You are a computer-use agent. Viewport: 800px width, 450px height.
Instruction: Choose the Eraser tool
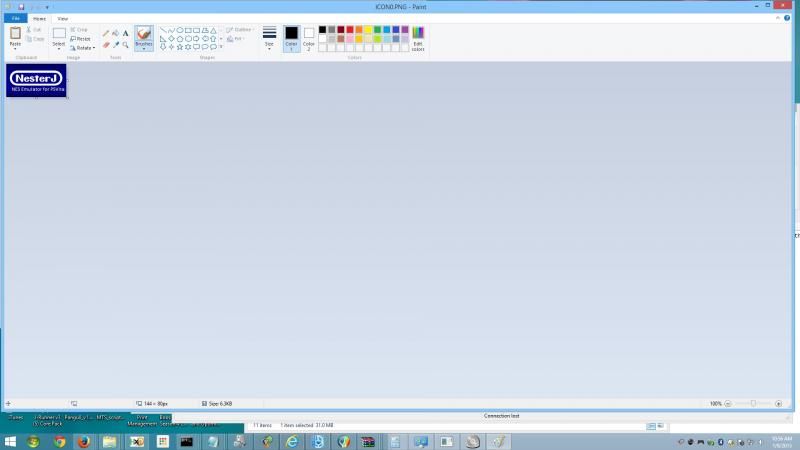click(x=106, y=44)
